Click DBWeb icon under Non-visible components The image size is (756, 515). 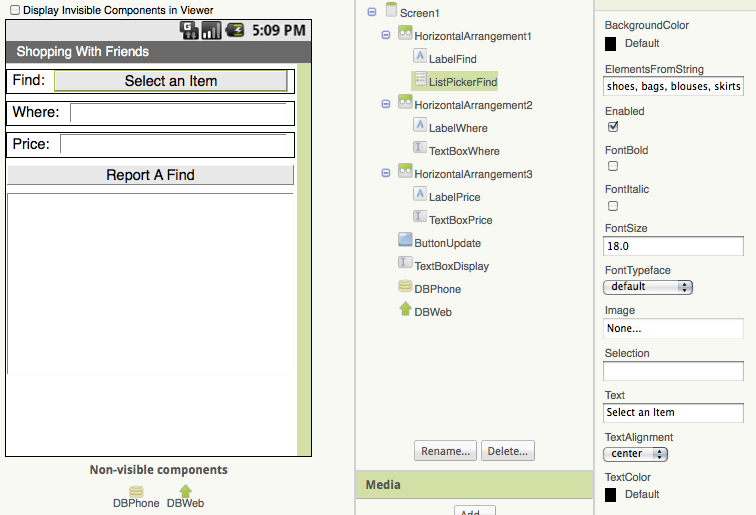pos(185,491)
